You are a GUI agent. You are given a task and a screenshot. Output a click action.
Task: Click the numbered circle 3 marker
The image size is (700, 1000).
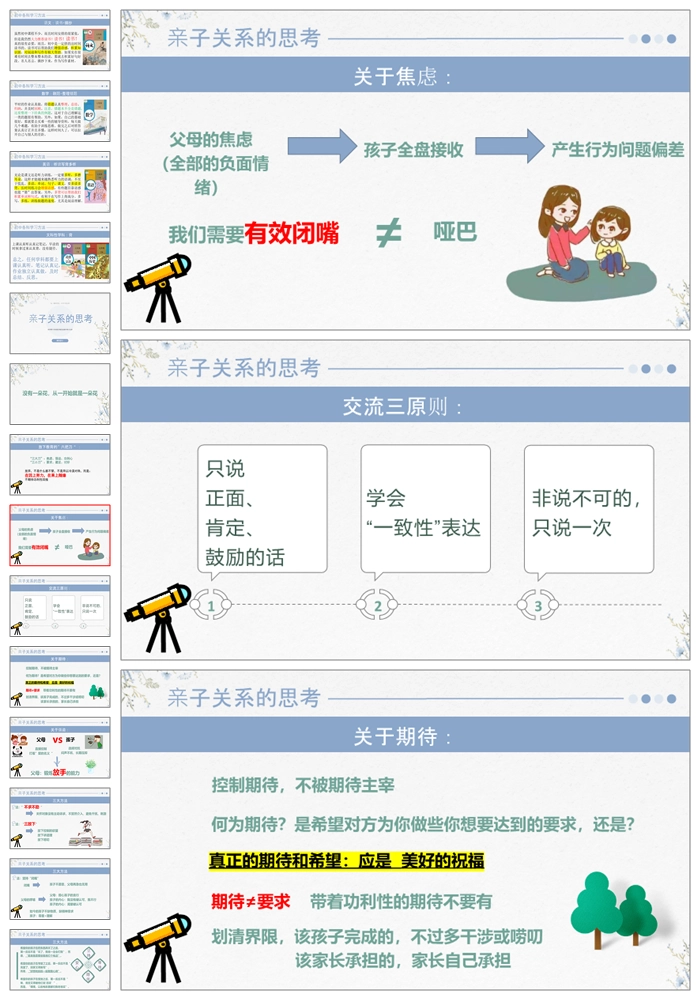[538, 605]
